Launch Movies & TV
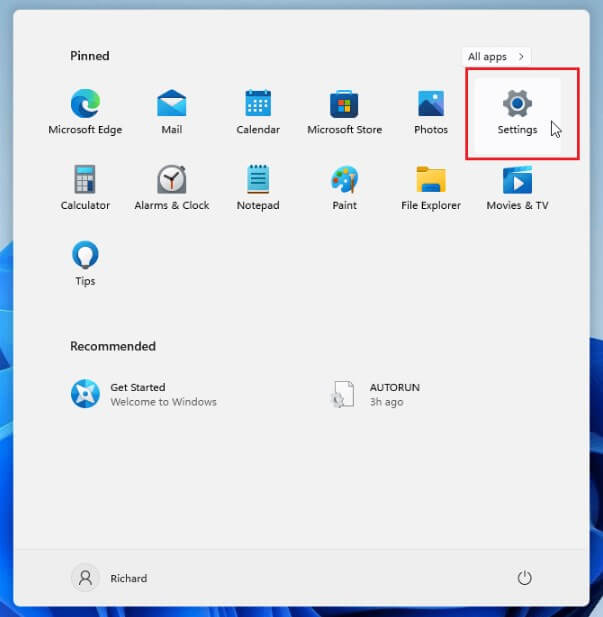This screenshot has height=617, width=603. [517, 188]
